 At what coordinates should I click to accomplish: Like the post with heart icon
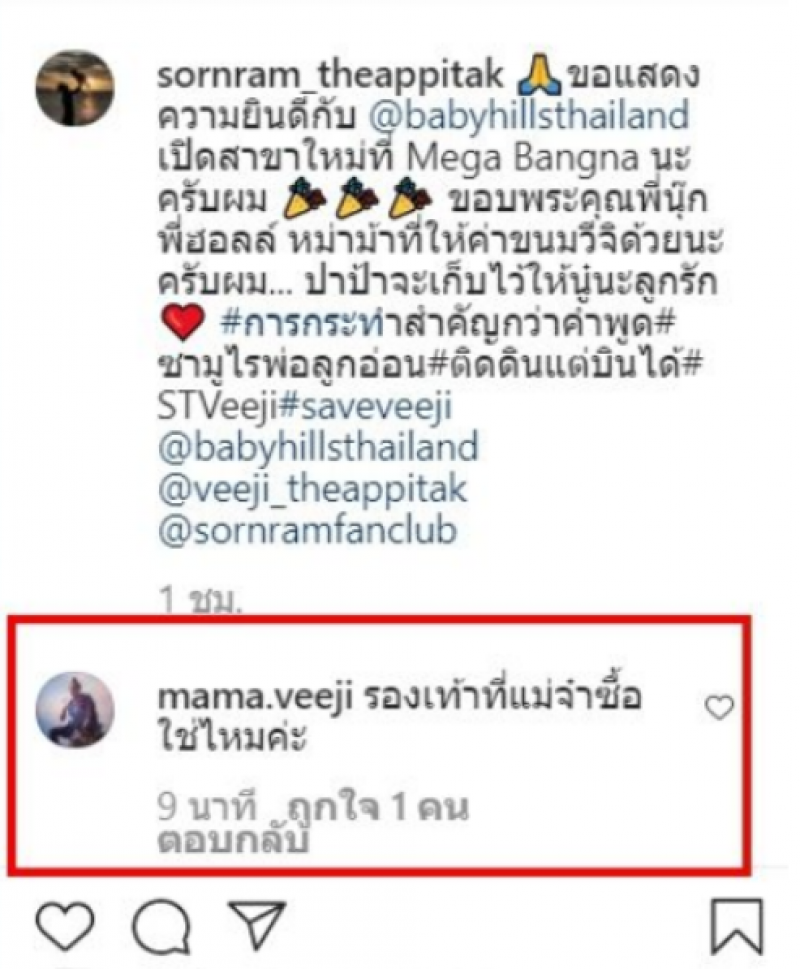(65, 926)
